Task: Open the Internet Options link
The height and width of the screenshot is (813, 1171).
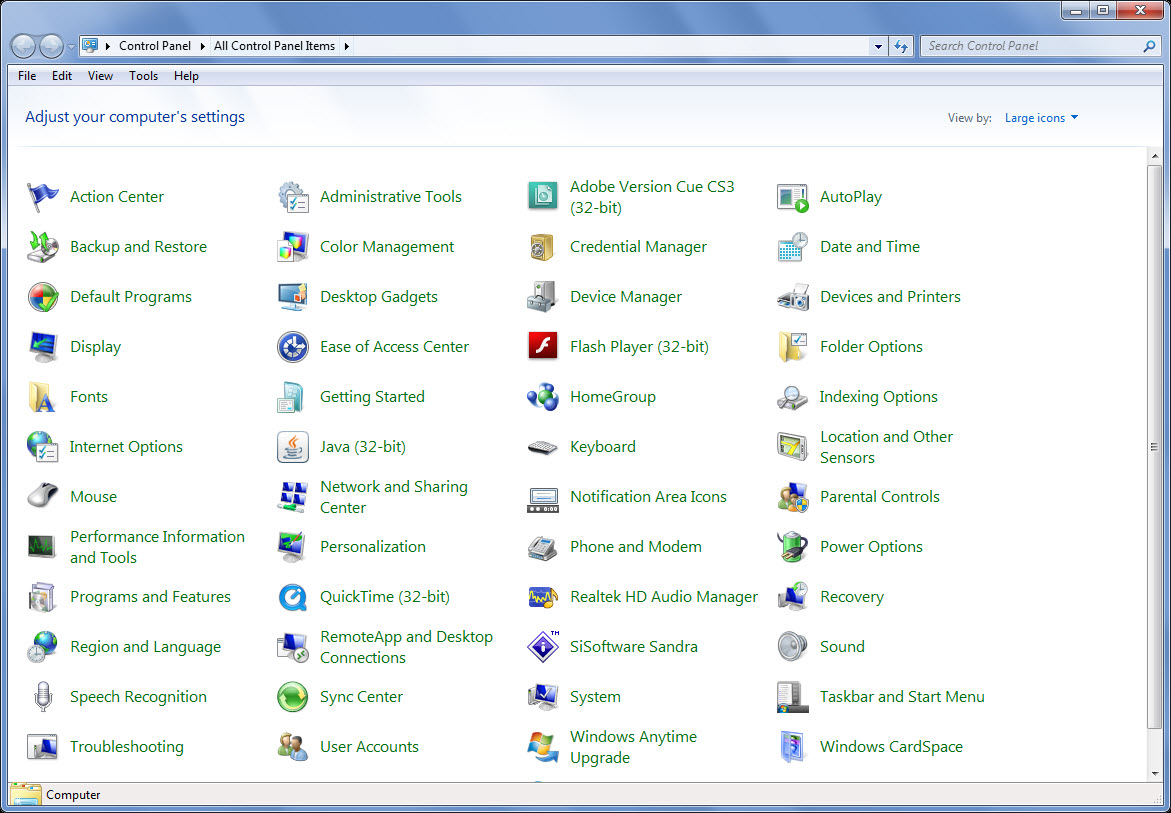Action: 126,447
